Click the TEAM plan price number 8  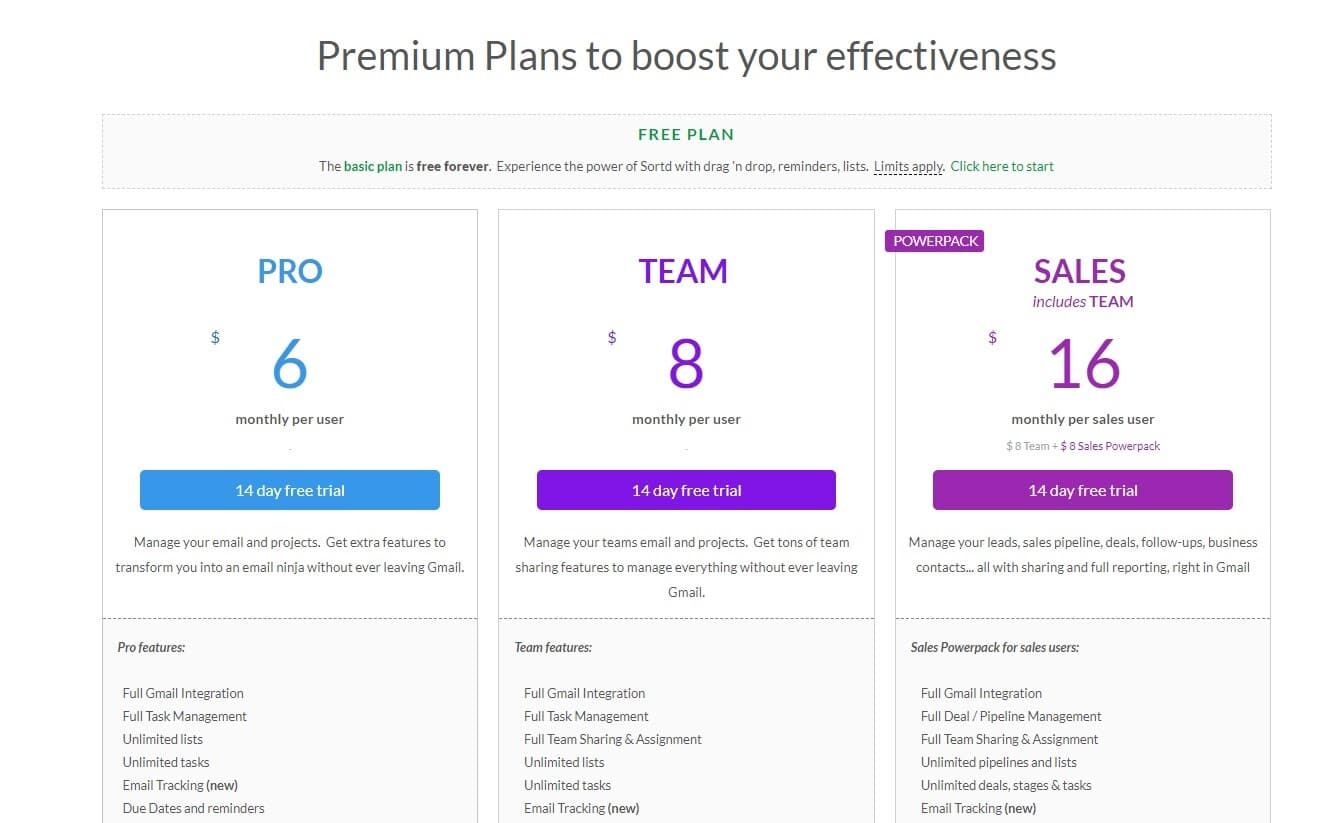686,364
